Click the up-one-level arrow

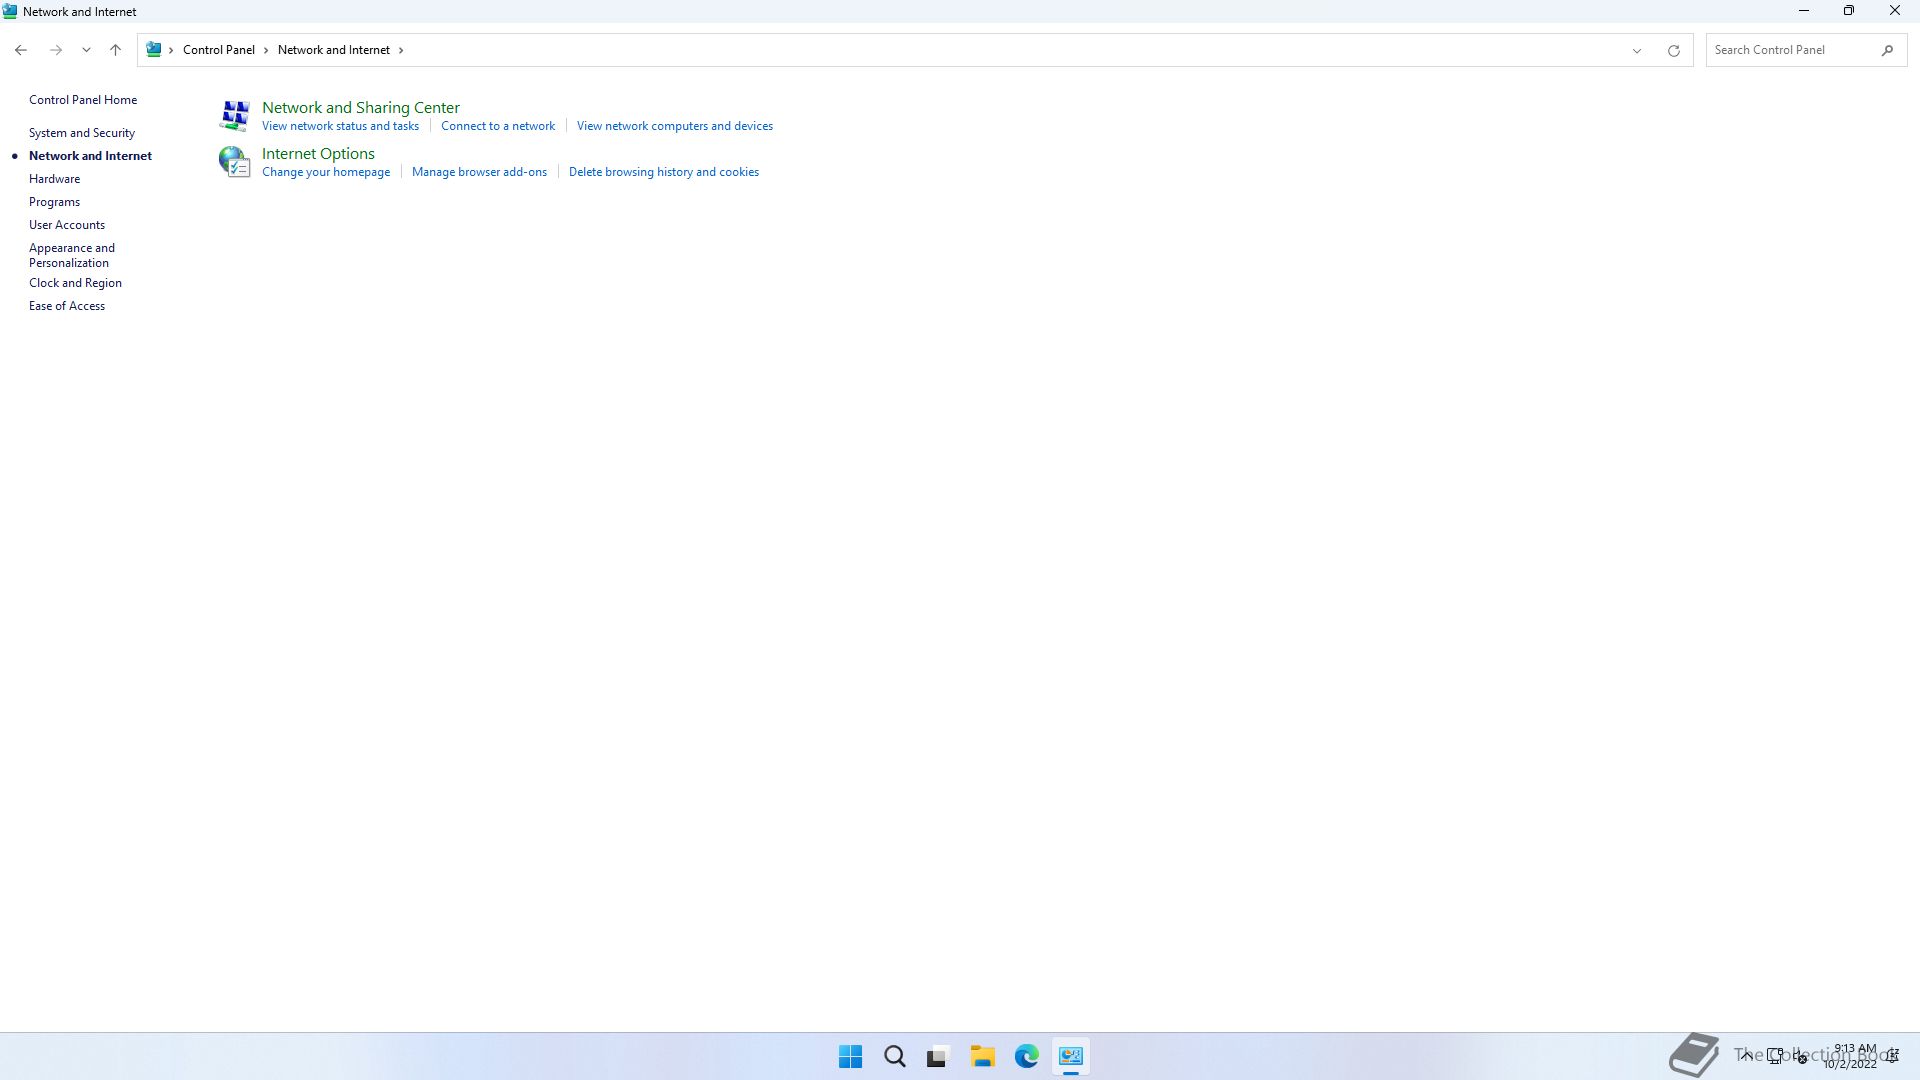tap(115, 50)
